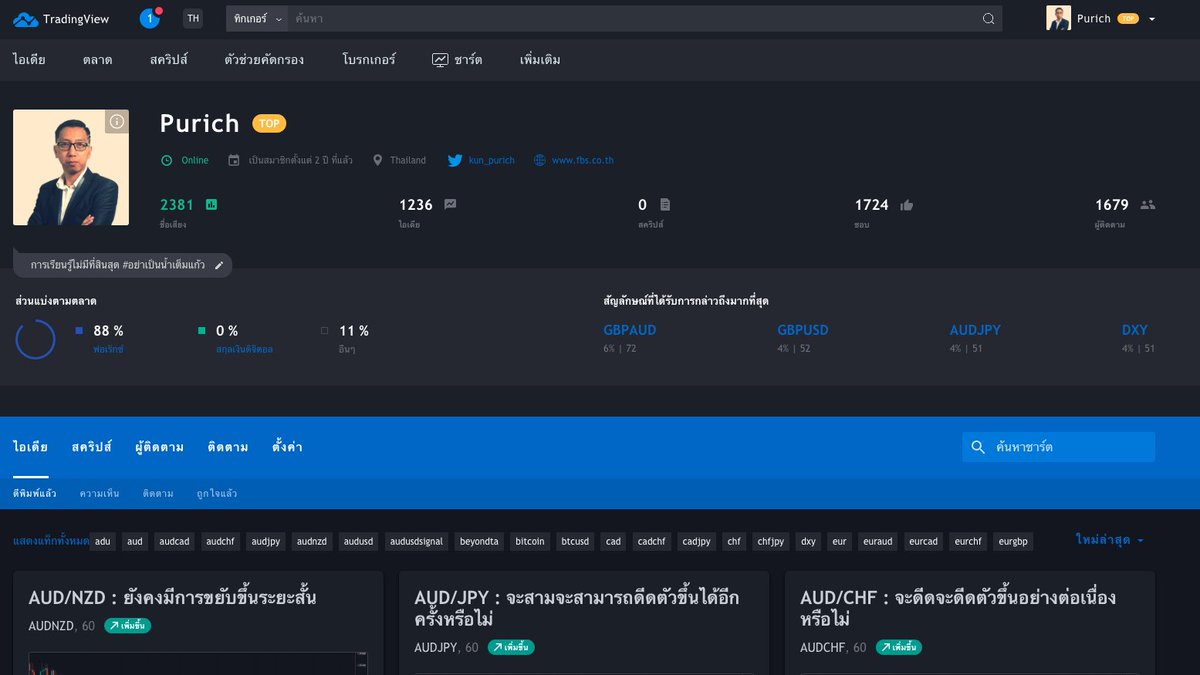Click the Online status indicator

coord(186,160)
